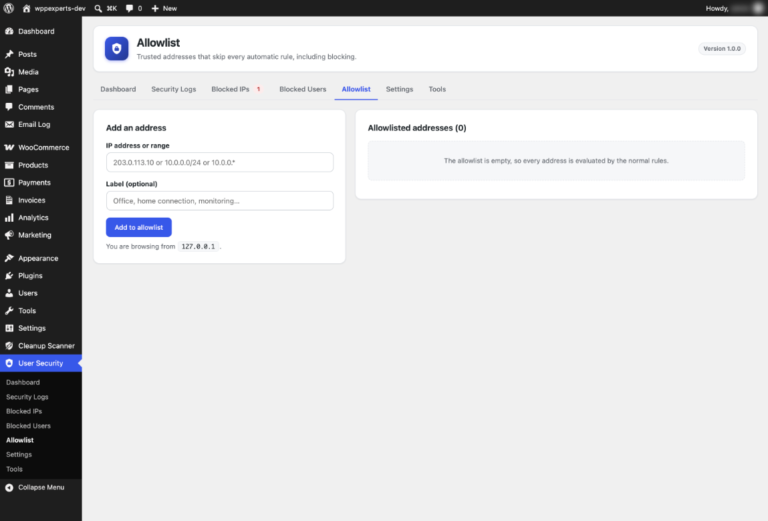This screenshot has height=521, width=768.
Task: Click the Analytics bar chart icon
Action: point(9,217)
